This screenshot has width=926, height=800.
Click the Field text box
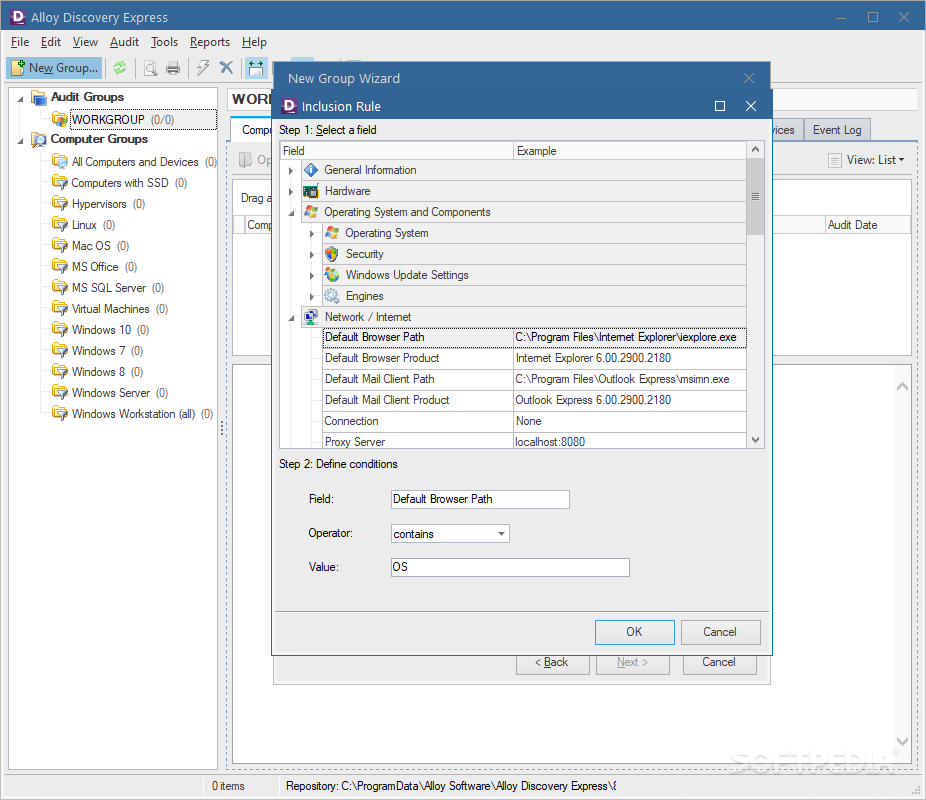pos(480,499)
